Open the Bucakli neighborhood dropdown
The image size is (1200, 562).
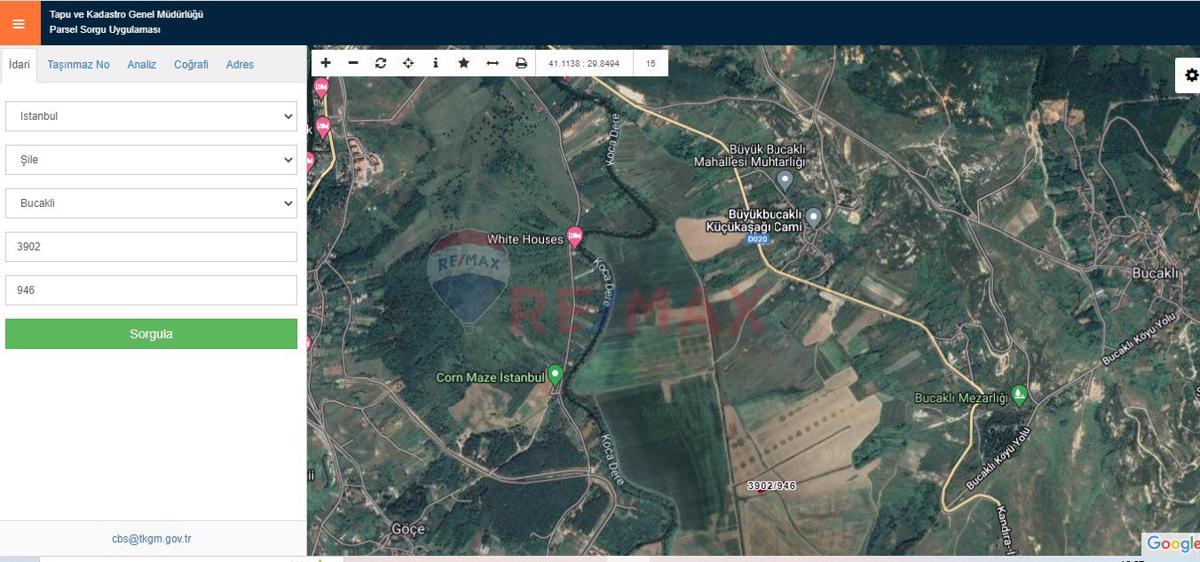coord(151,203)
